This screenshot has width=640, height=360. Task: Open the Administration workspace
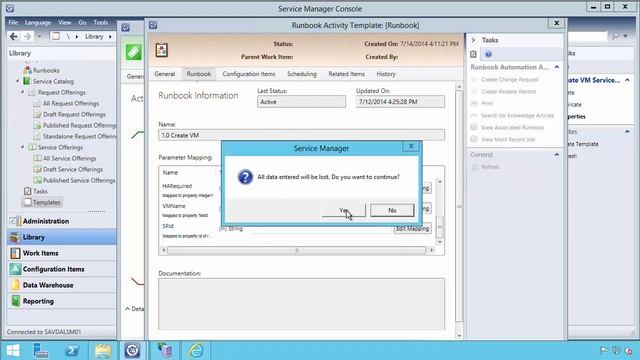[x=62, y=221]
